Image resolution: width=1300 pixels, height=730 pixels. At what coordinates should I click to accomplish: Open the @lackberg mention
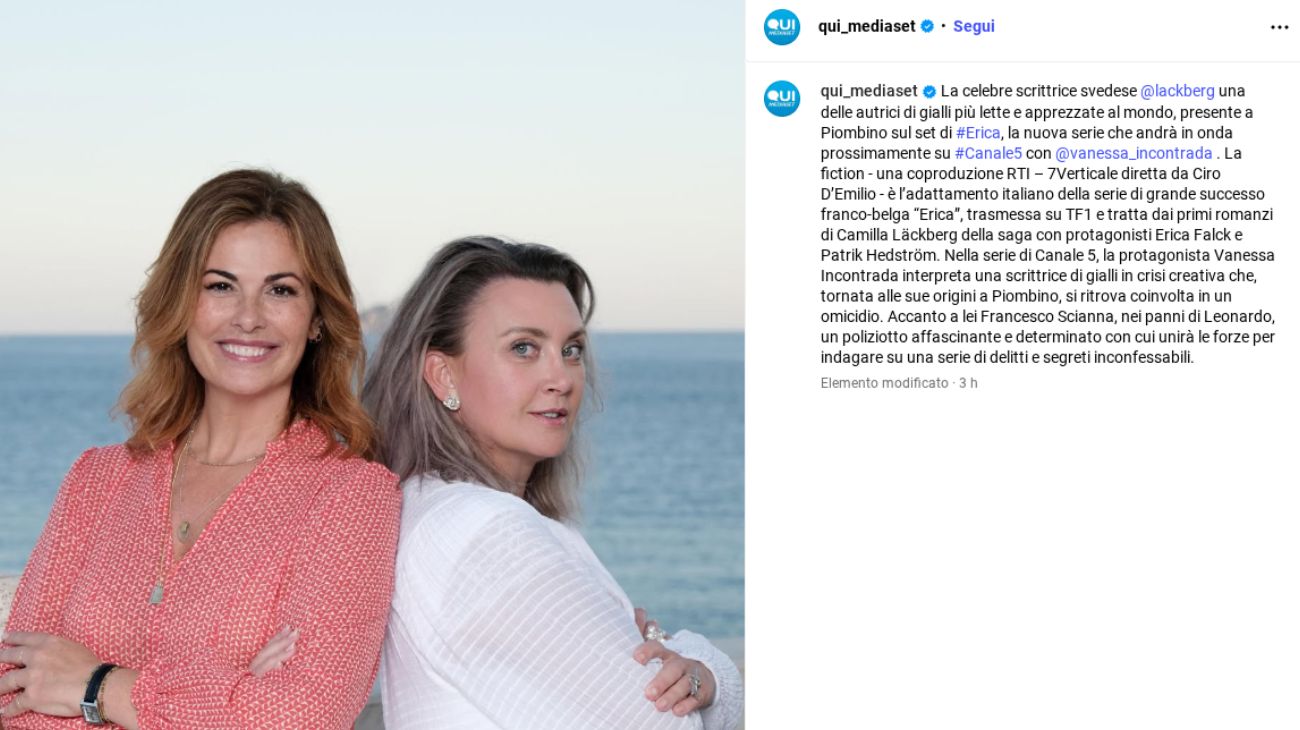click(x=1177, y=91)
